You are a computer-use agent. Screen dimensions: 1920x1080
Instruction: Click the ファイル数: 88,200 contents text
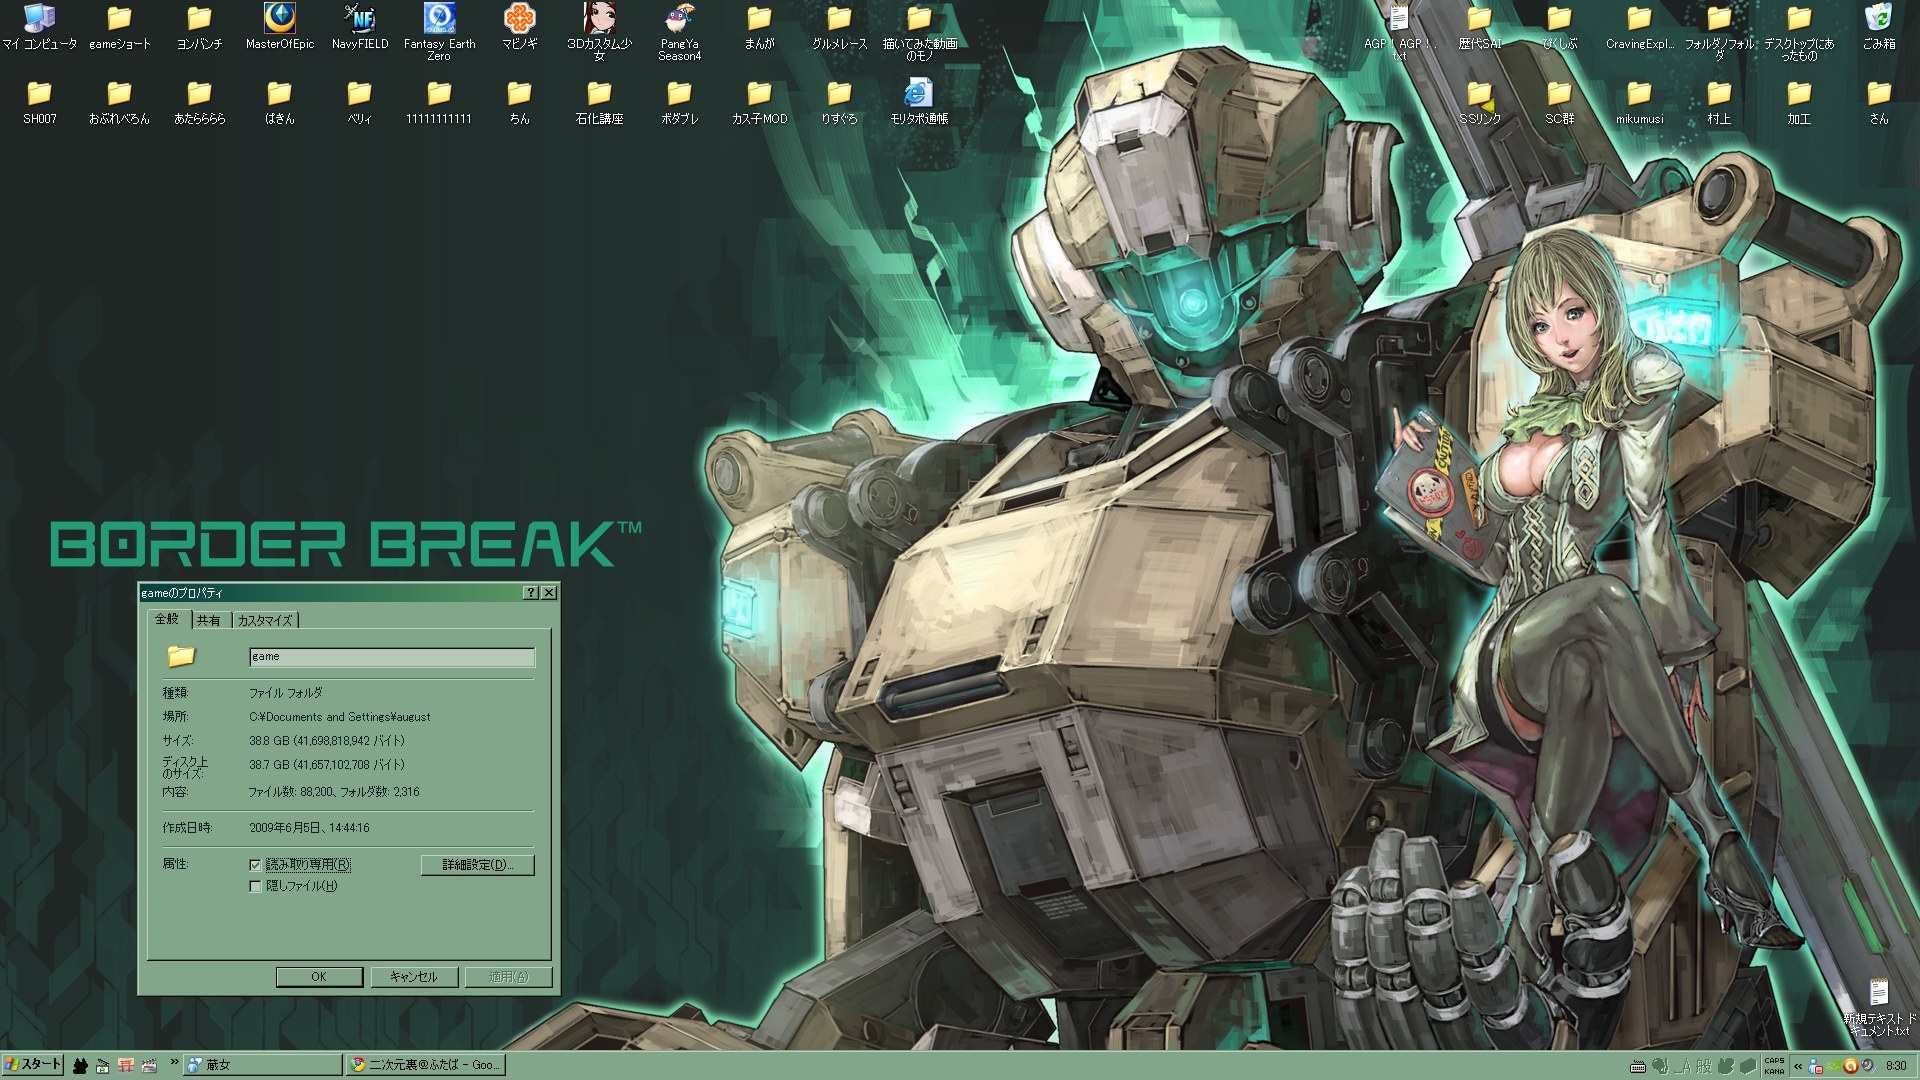(334, 792)
